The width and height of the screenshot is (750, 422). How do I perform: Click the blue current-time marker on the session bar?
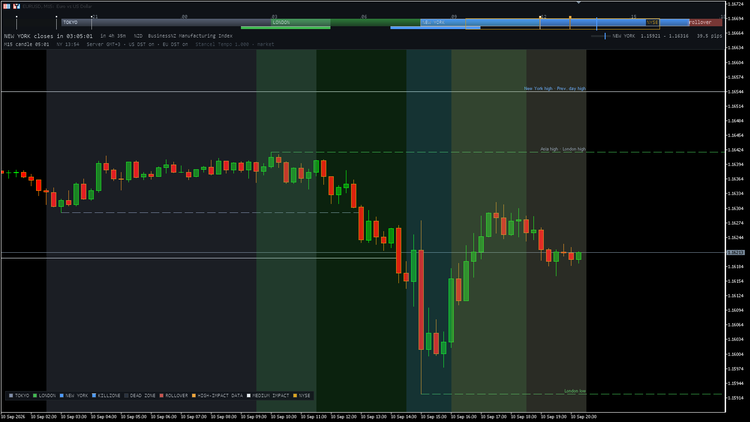pos(596,23)
